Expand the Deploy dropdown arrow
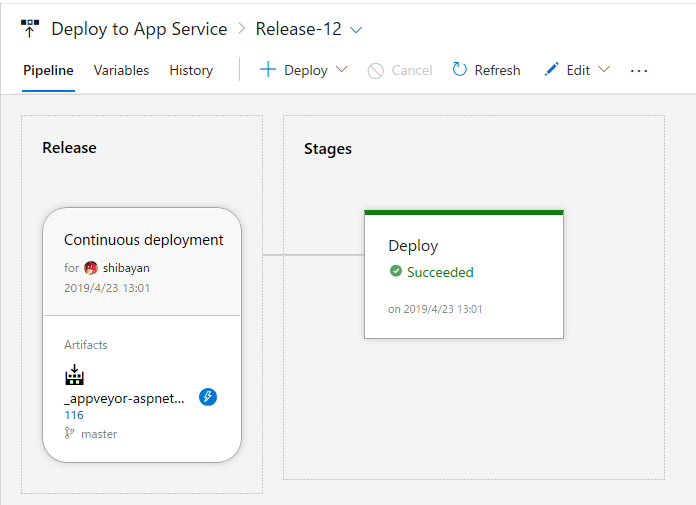The width and height of the screenshot is (696, 505). pyautogui.click(x=342, y=70)
